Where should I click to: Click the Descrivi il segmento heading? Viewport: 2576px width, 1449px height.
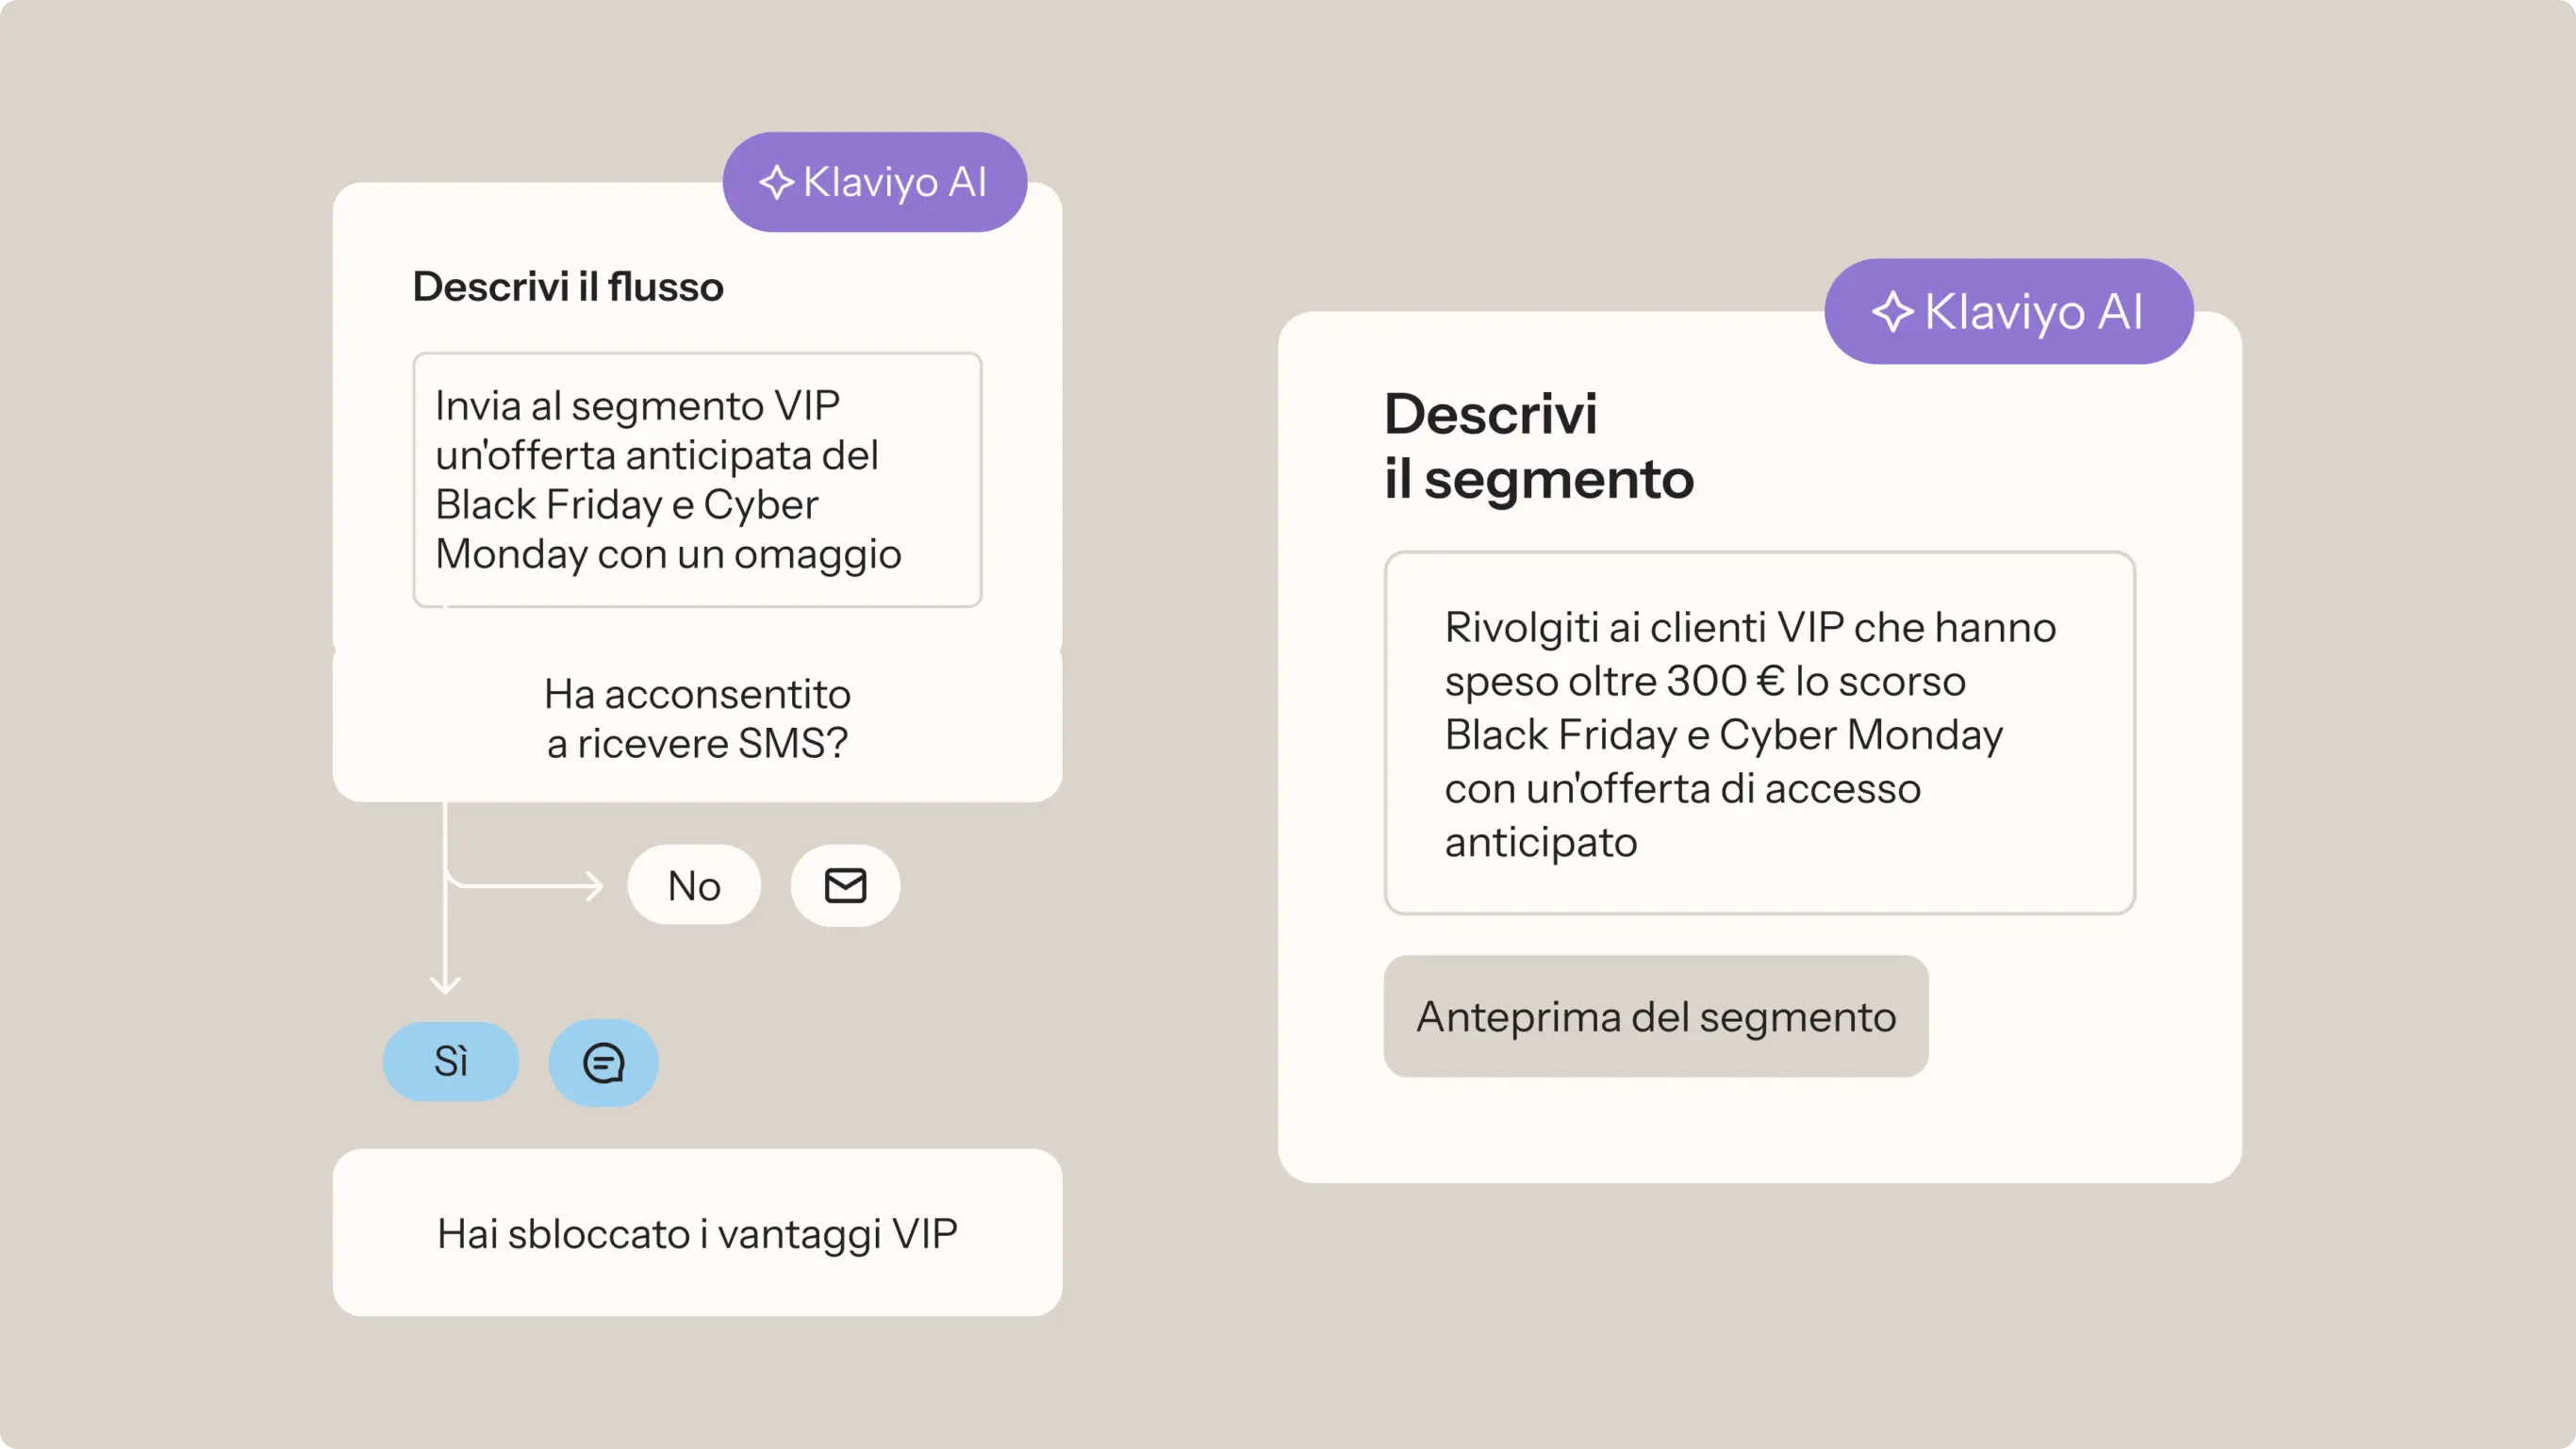(1539, 446)
